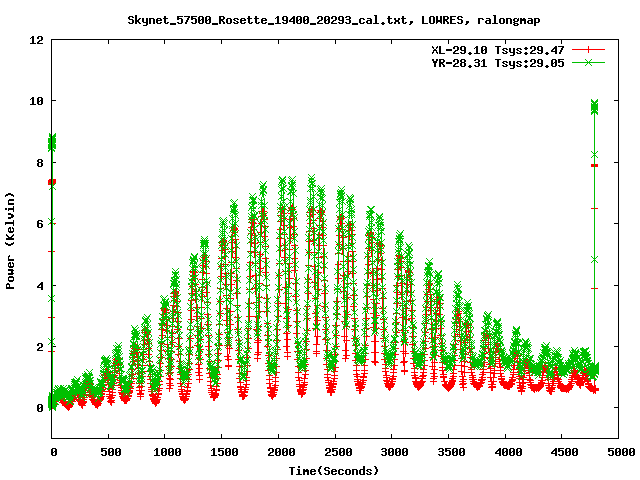Click the x-axis tick label 2000
Image resolution: width=640 pixels, height=480 pixels.
(x=281, y=452)
